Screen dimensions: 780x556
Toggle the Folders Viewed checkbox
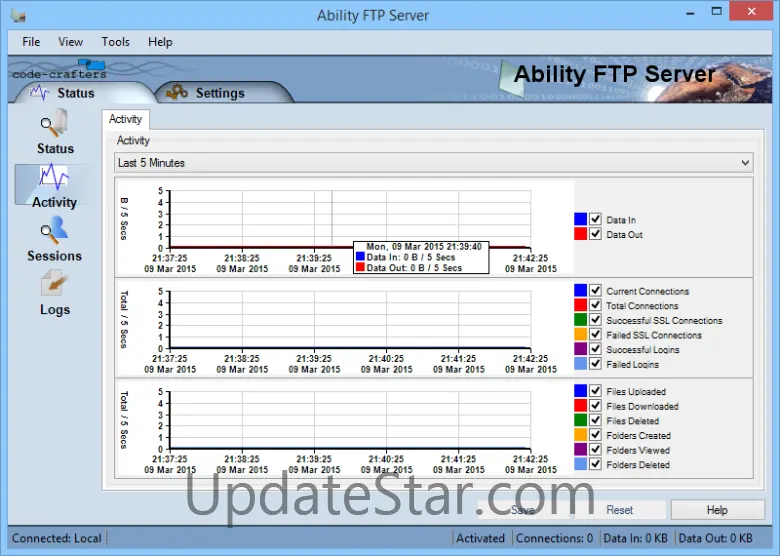coord(595,449)
